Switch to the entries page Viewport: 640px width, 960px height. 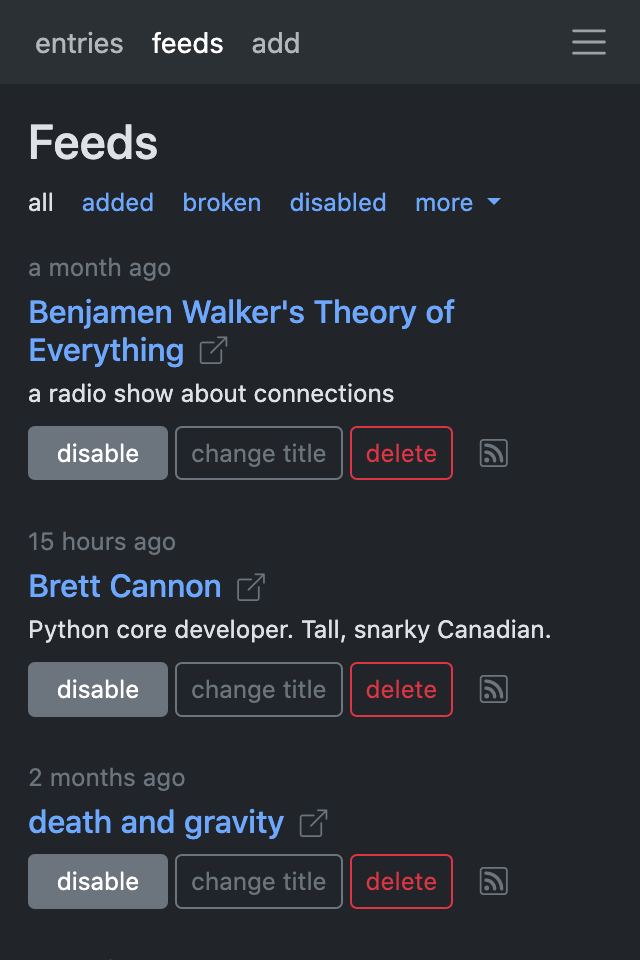(x=79, y=43)
